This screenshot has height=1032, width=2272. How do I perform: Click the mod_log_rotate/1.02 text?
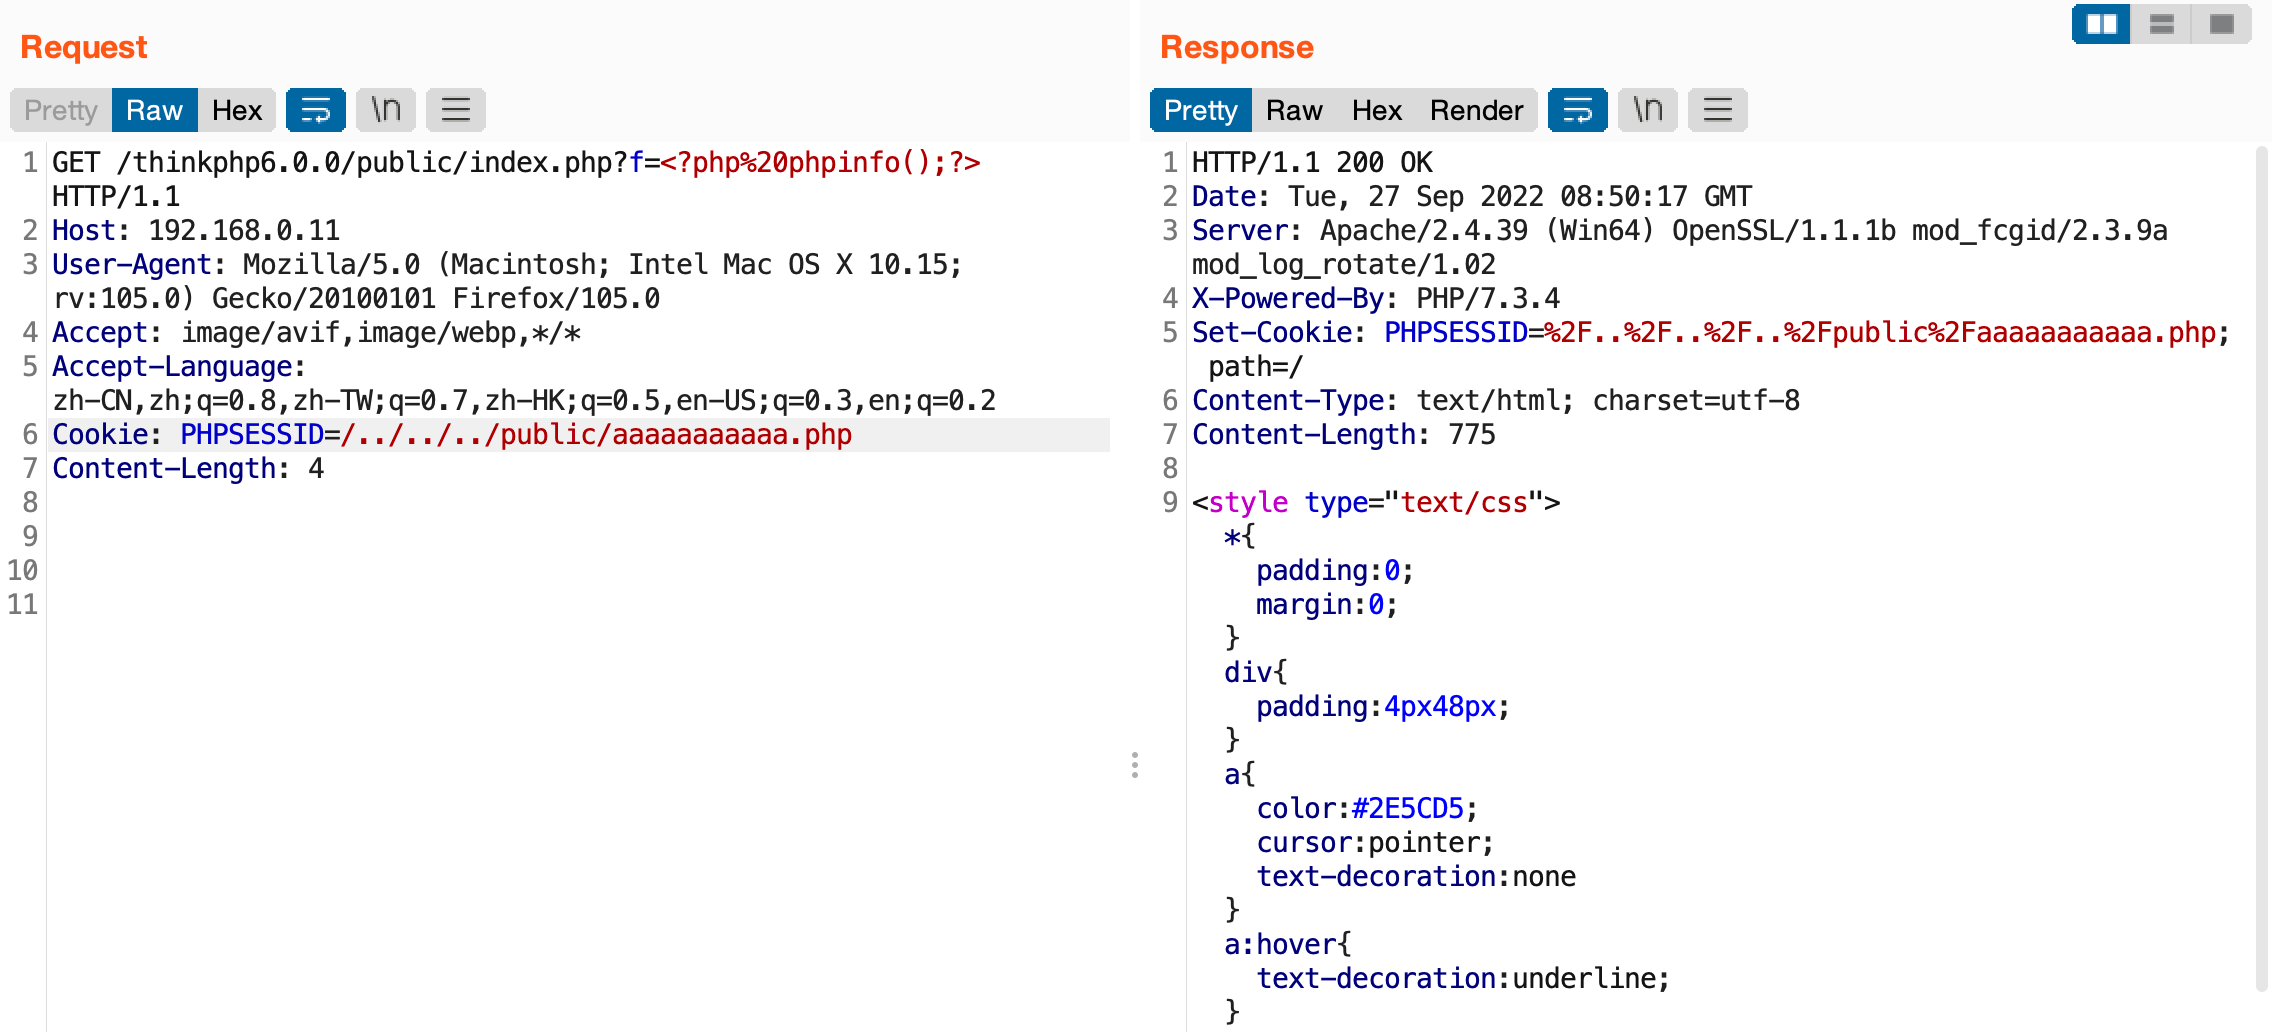[x=1344, y=264]
